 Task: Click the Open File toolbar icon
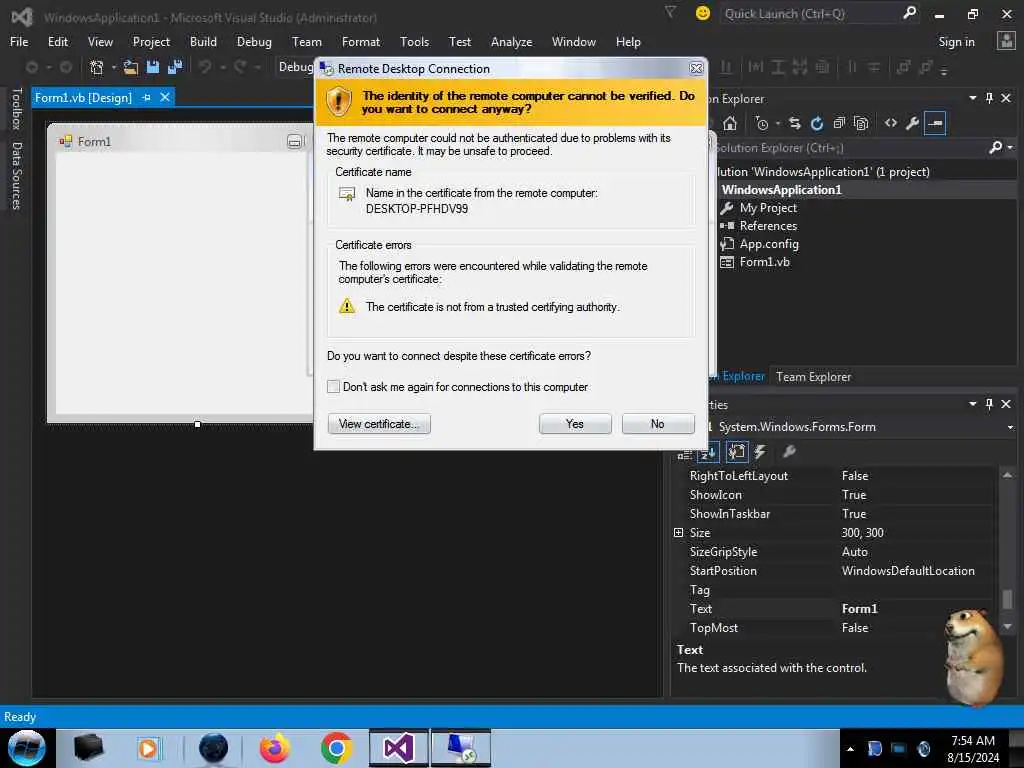tap(131, 67)
